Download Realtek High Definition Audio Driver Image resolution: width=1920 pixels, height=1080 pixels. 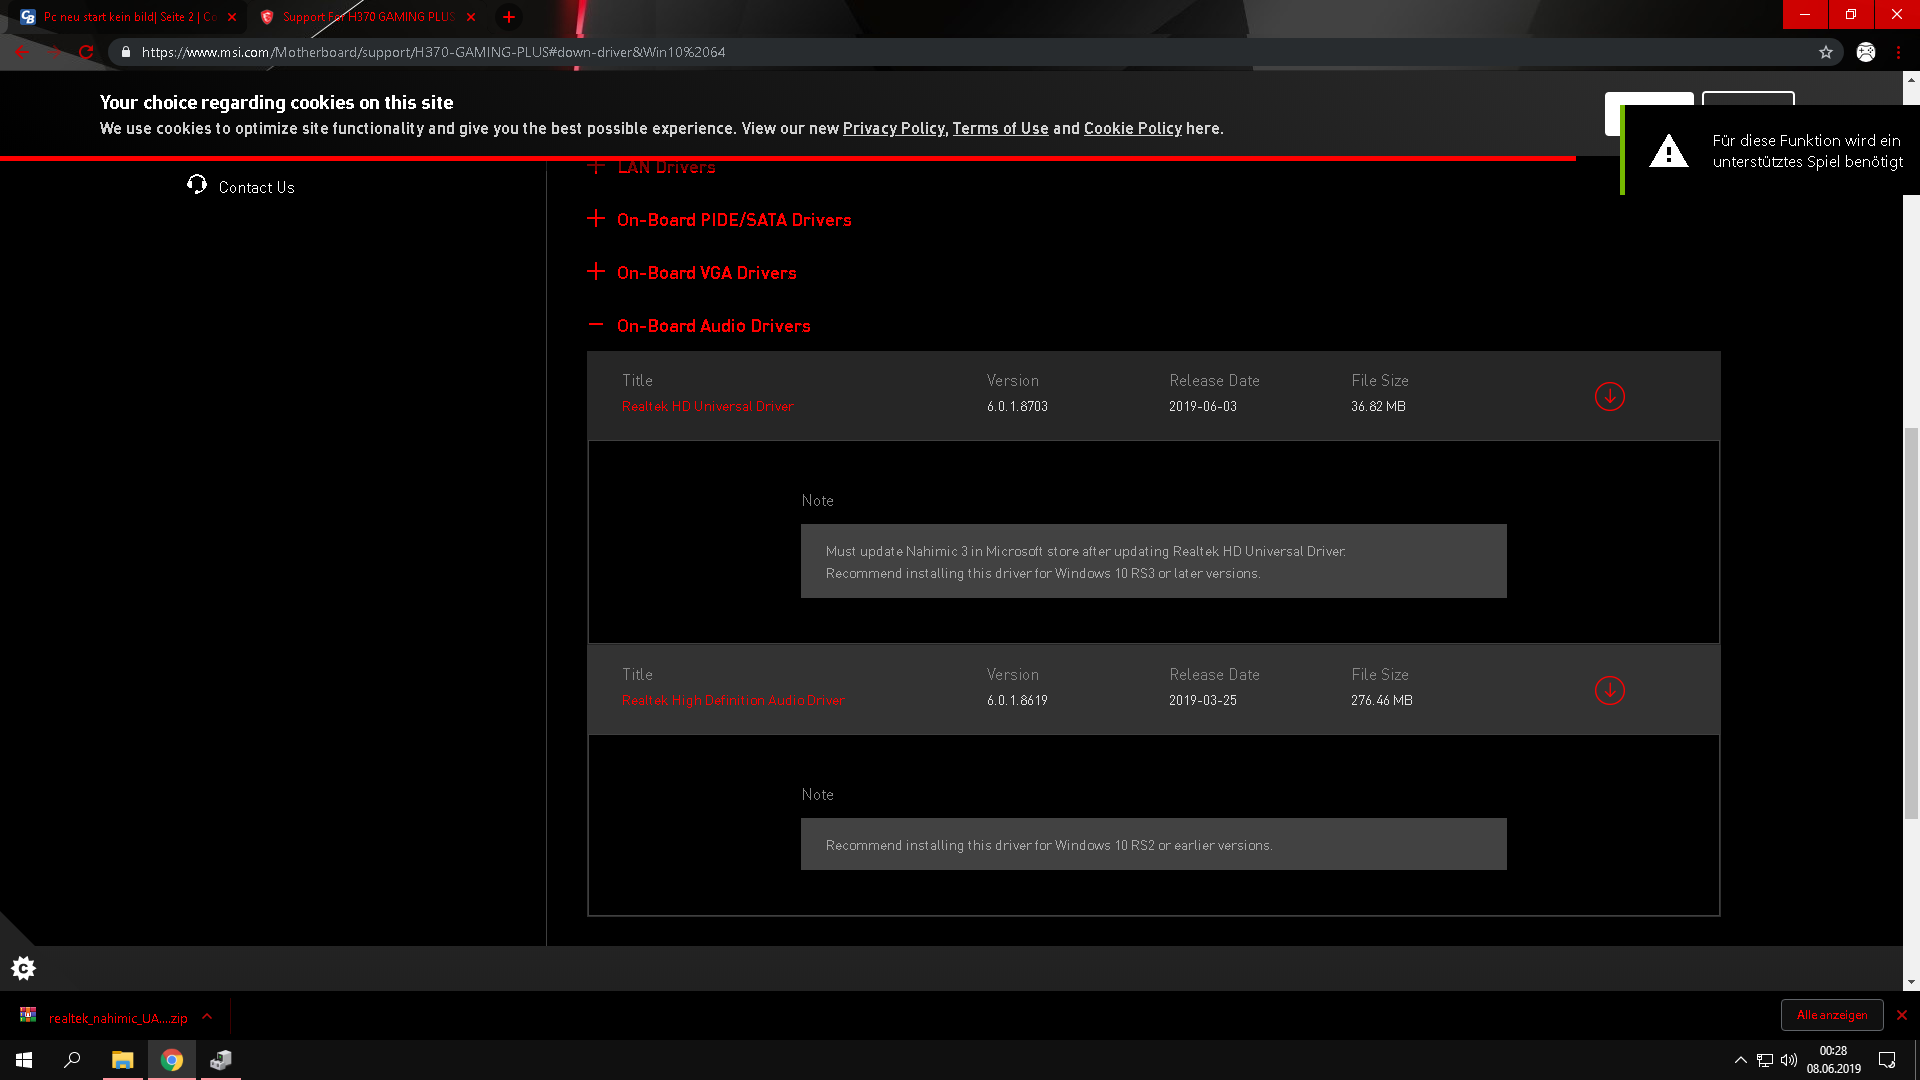pos(1609,690)
